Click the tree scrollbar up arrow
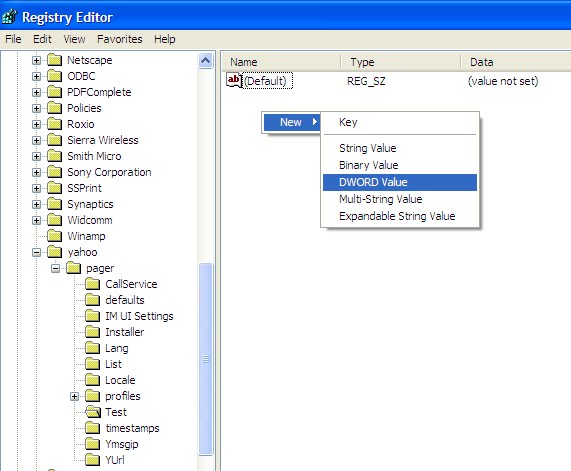This screenshot has width=571, height=471. (x=205, y=60)
